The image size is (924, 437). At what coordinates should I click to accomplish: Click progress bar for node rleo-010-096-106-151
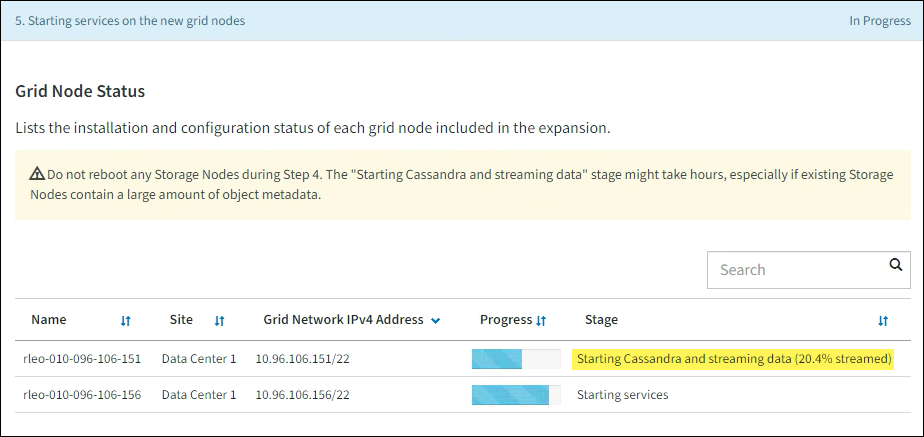[516, 358]
